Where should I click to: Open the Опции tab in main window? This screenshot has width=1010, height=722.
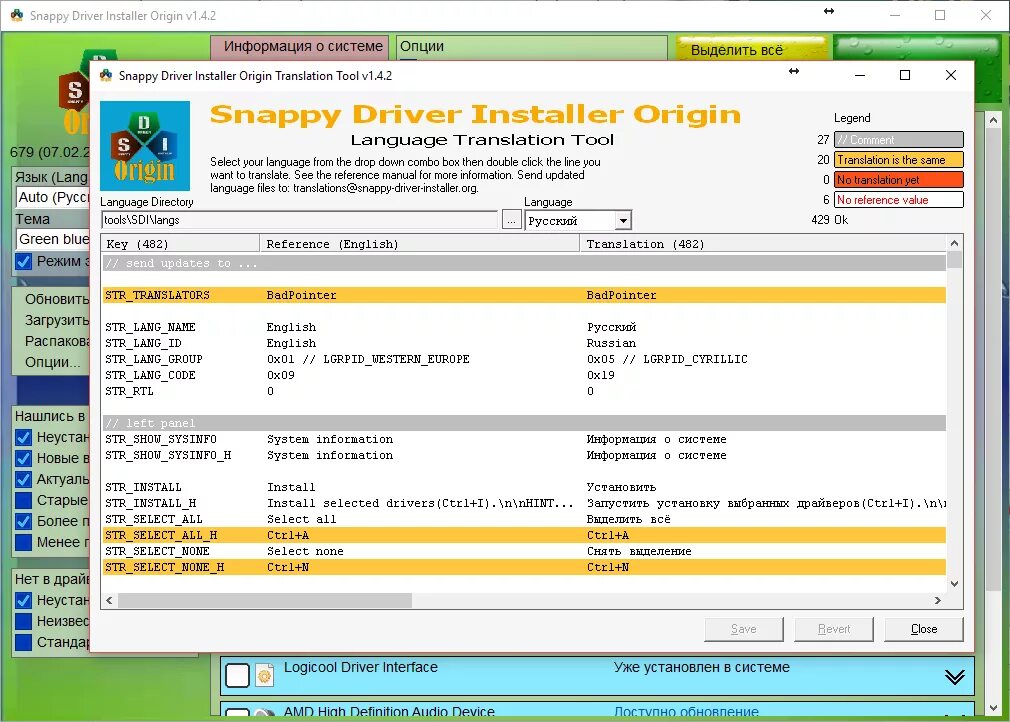(531, 47)
